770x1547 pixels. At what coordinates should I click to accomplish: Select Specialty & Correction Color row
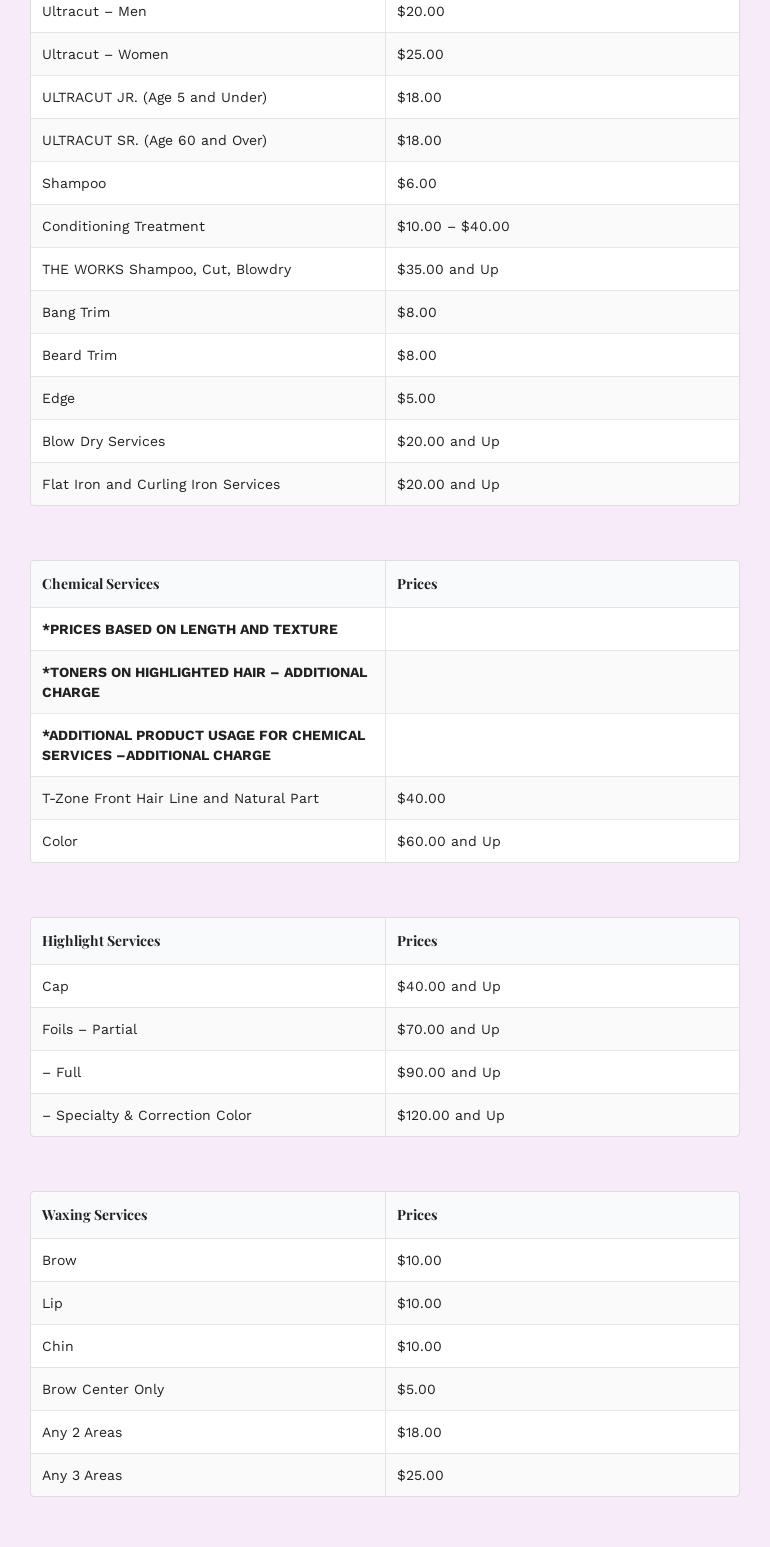pyautogui.click(x=147, y=1115)
